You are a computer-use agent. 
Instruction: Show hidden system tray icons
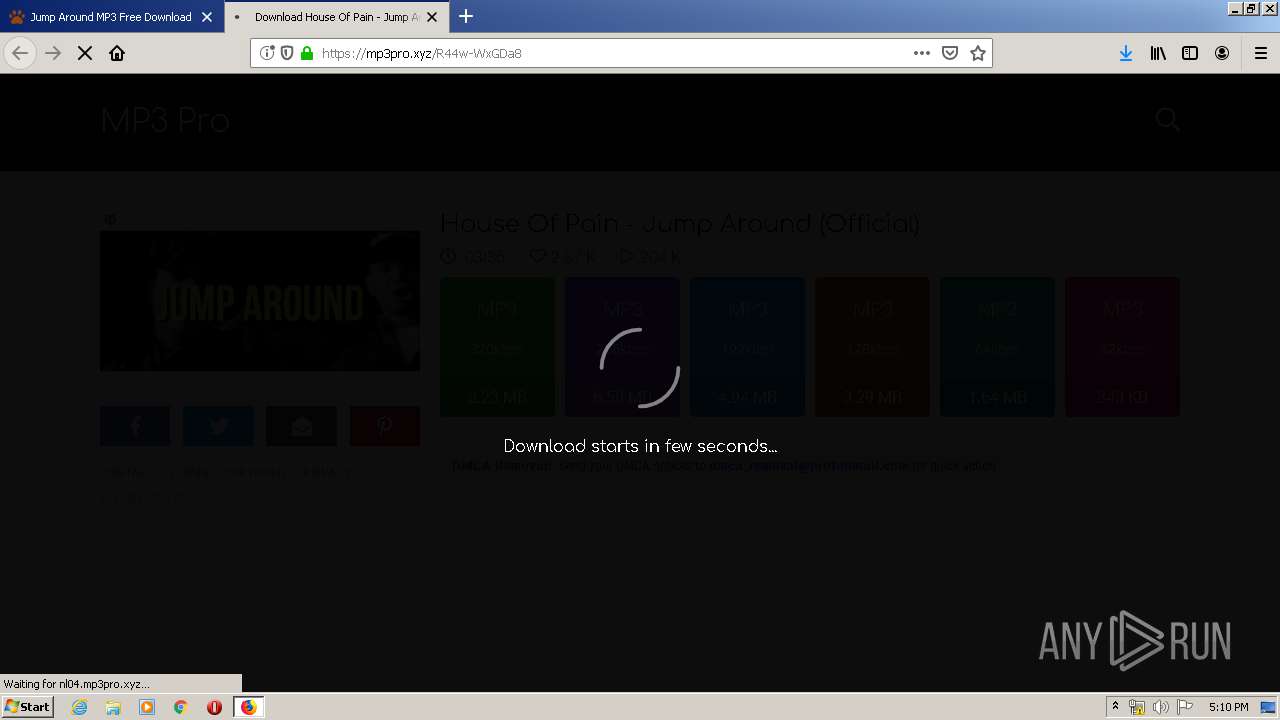(x=1115, y=707)
